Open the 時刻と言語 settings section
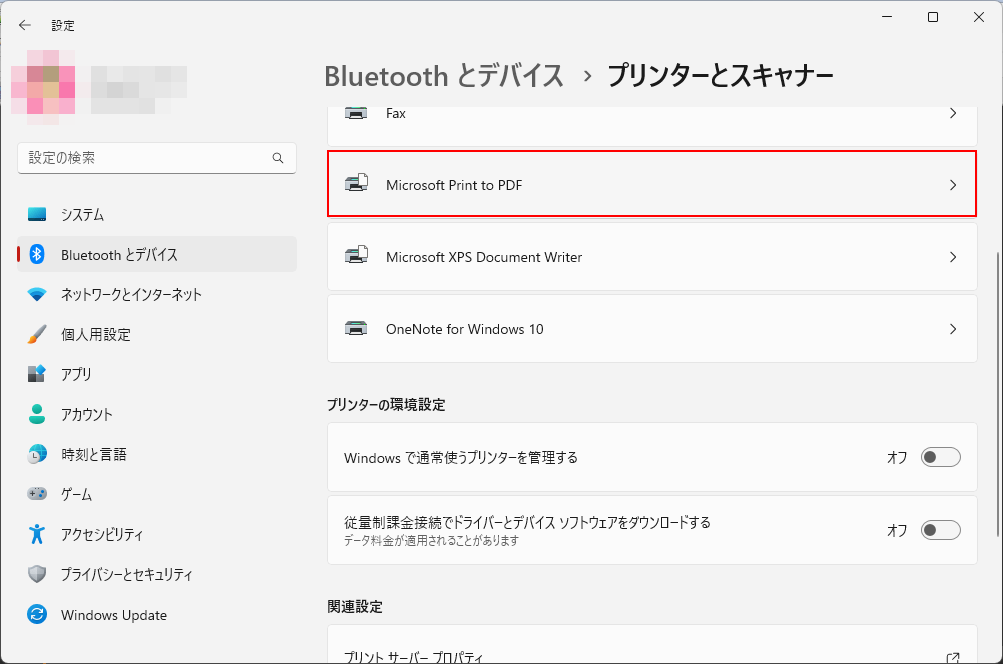 click(94, 454)
